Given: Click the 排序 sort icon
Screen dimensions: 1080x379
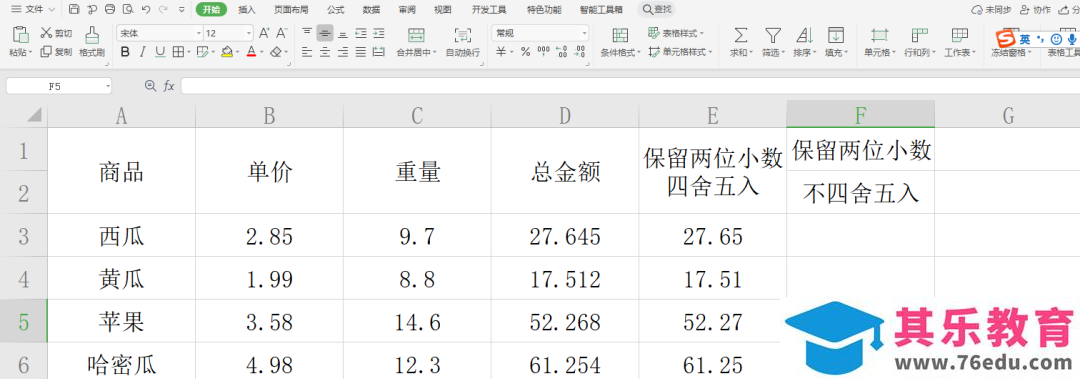Looking at the screenshot, I should click(804, 36).
